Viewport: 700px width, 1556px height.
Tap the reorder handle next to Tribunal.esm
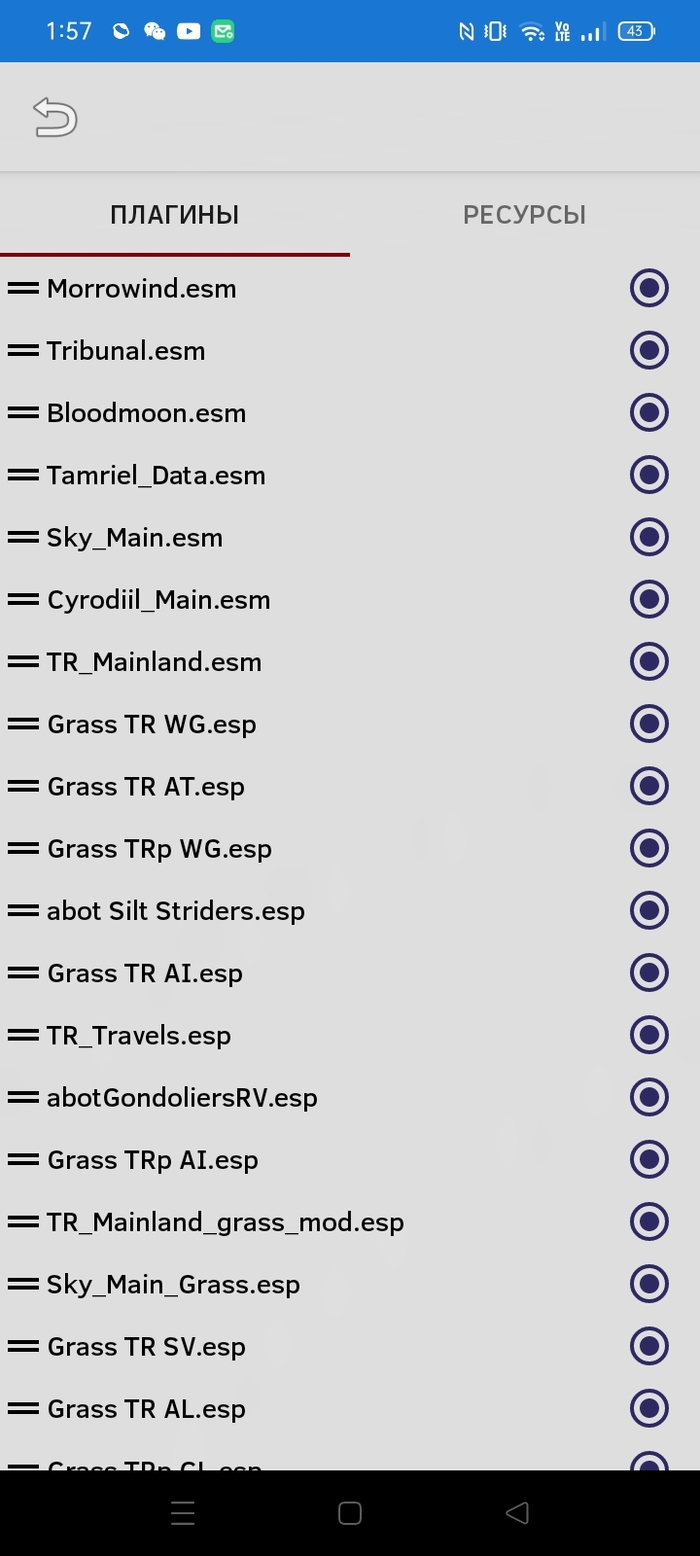click(23, 351)
